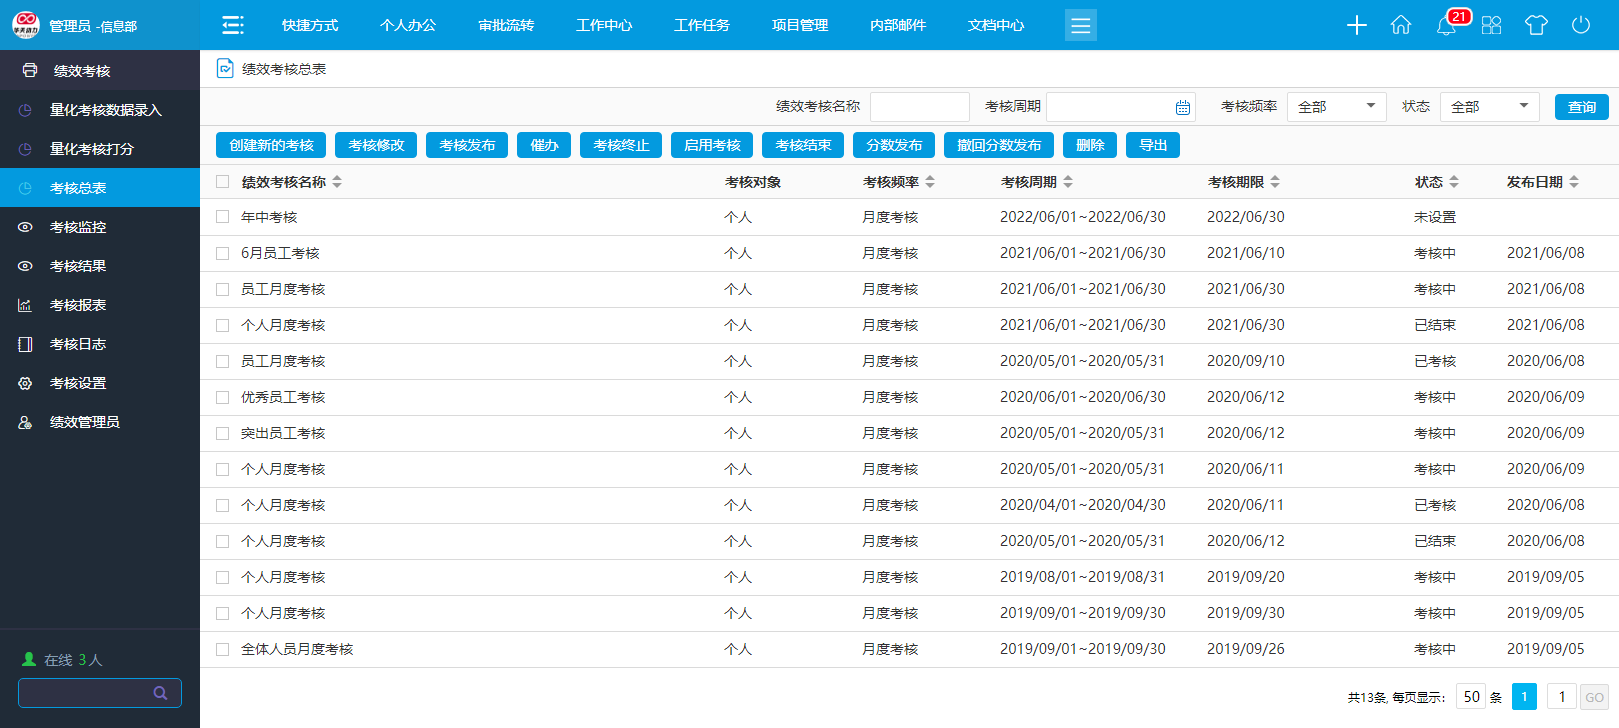Image resolution: width=1619 pixels, height=728 pixels.
Task: Toggle the select-all checkbox in table header
Action: click(x=223, y=182)
